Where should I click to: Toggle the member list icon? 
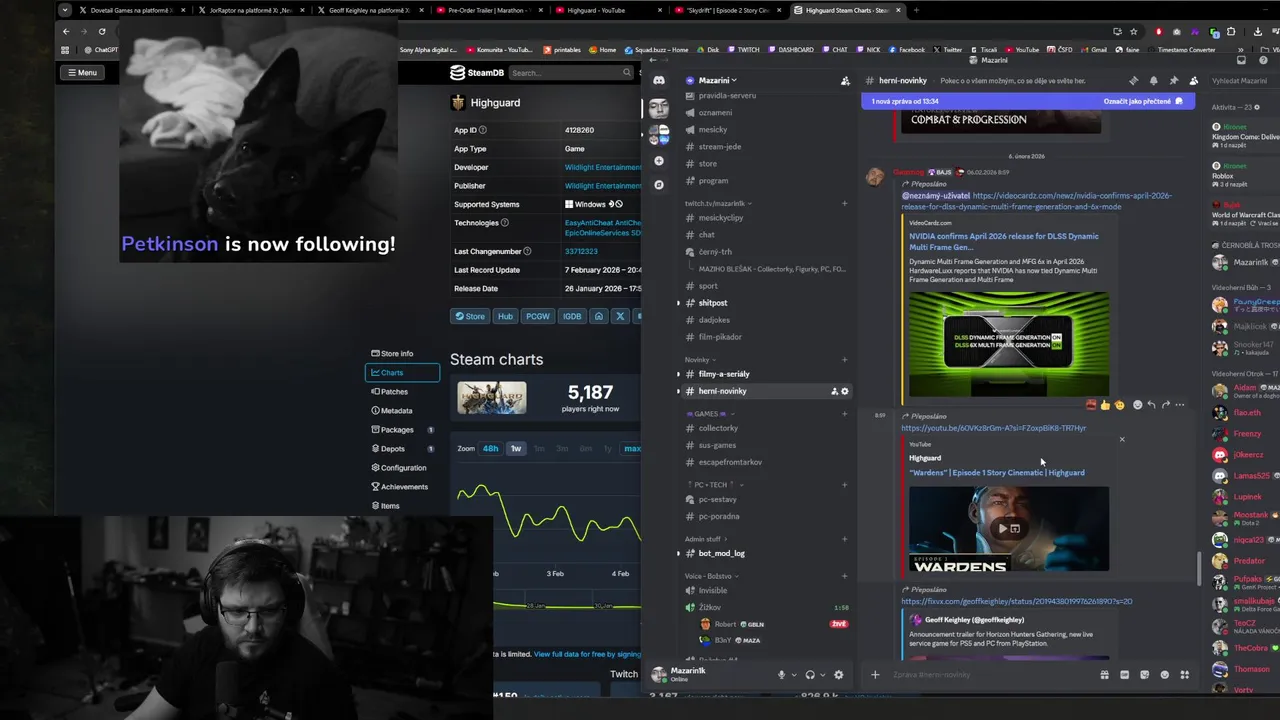click(1193, 81)
